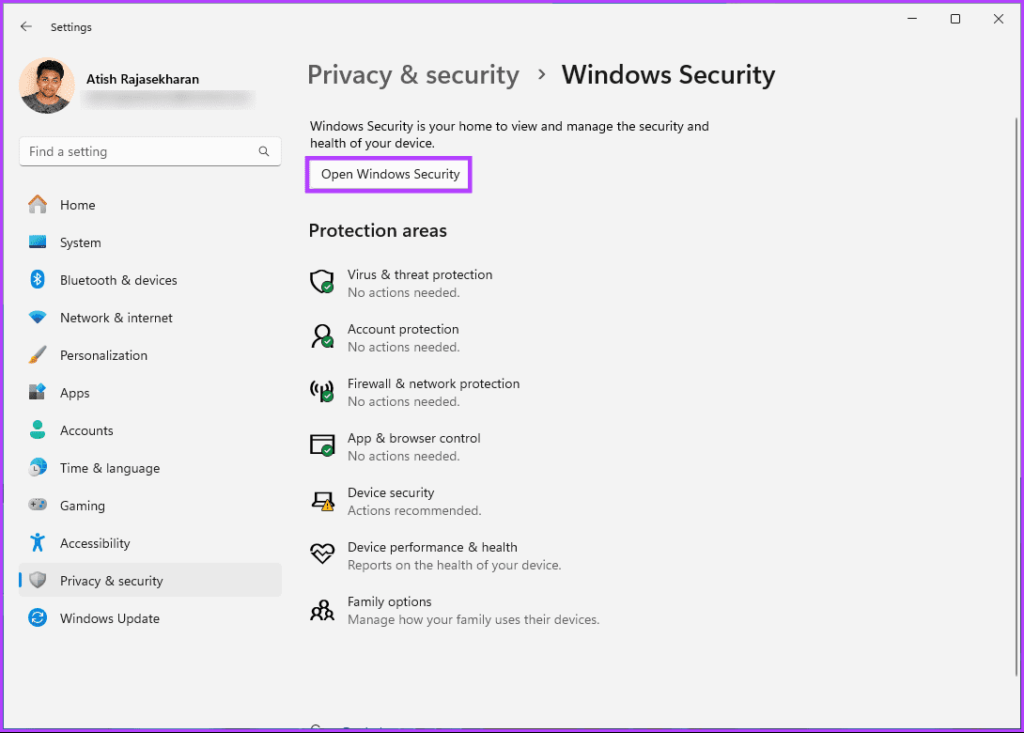Select the Accessibility icon

pos(37,543)
